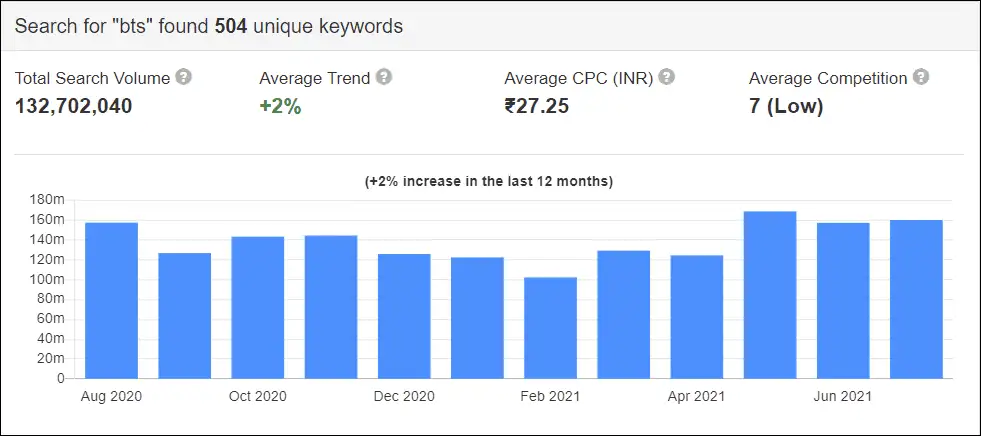Click the ₹27.25 average CPC value
The height and width of the screenshot is (436, 981).
537,106
